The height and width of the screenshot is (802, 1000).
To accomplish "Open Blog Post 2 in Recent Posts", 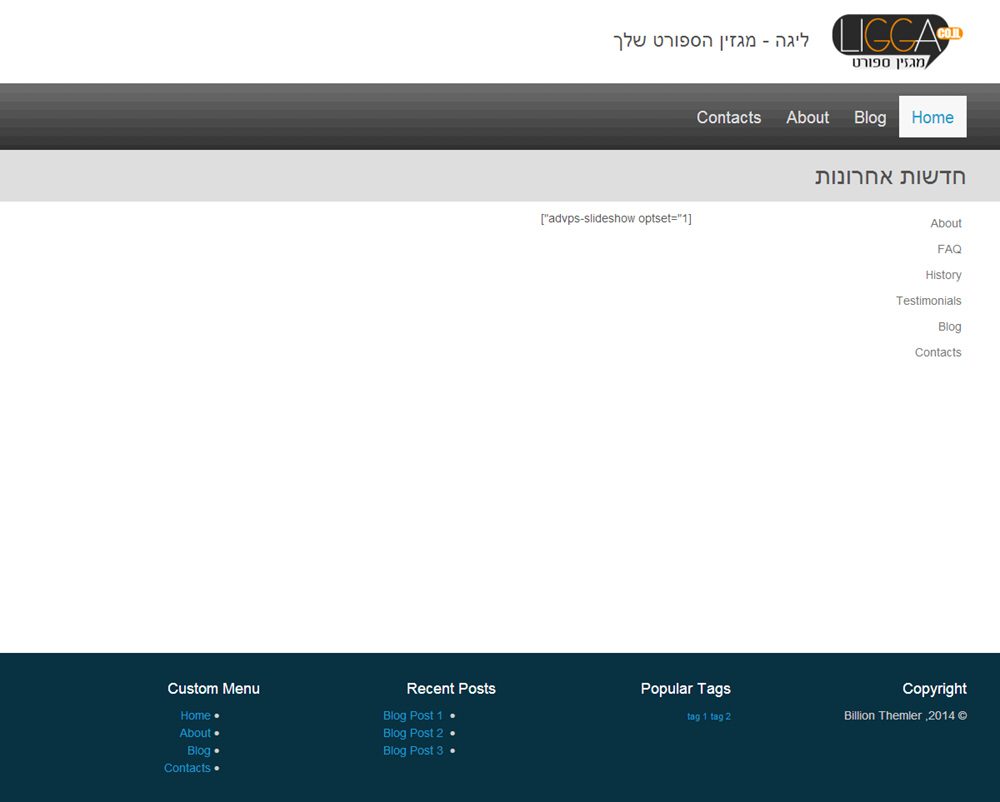I will 413,733.
